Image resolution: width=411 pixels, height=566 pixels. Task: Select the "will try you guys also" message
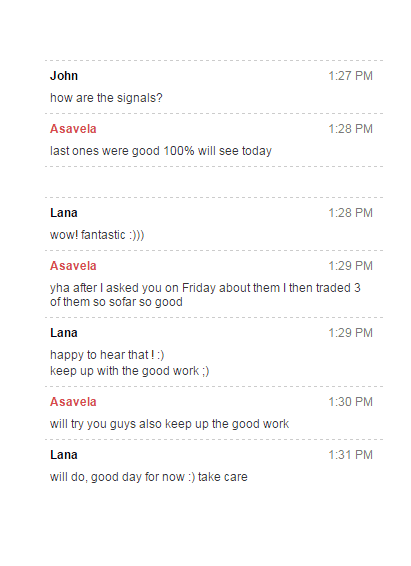(x=170, y=424)
